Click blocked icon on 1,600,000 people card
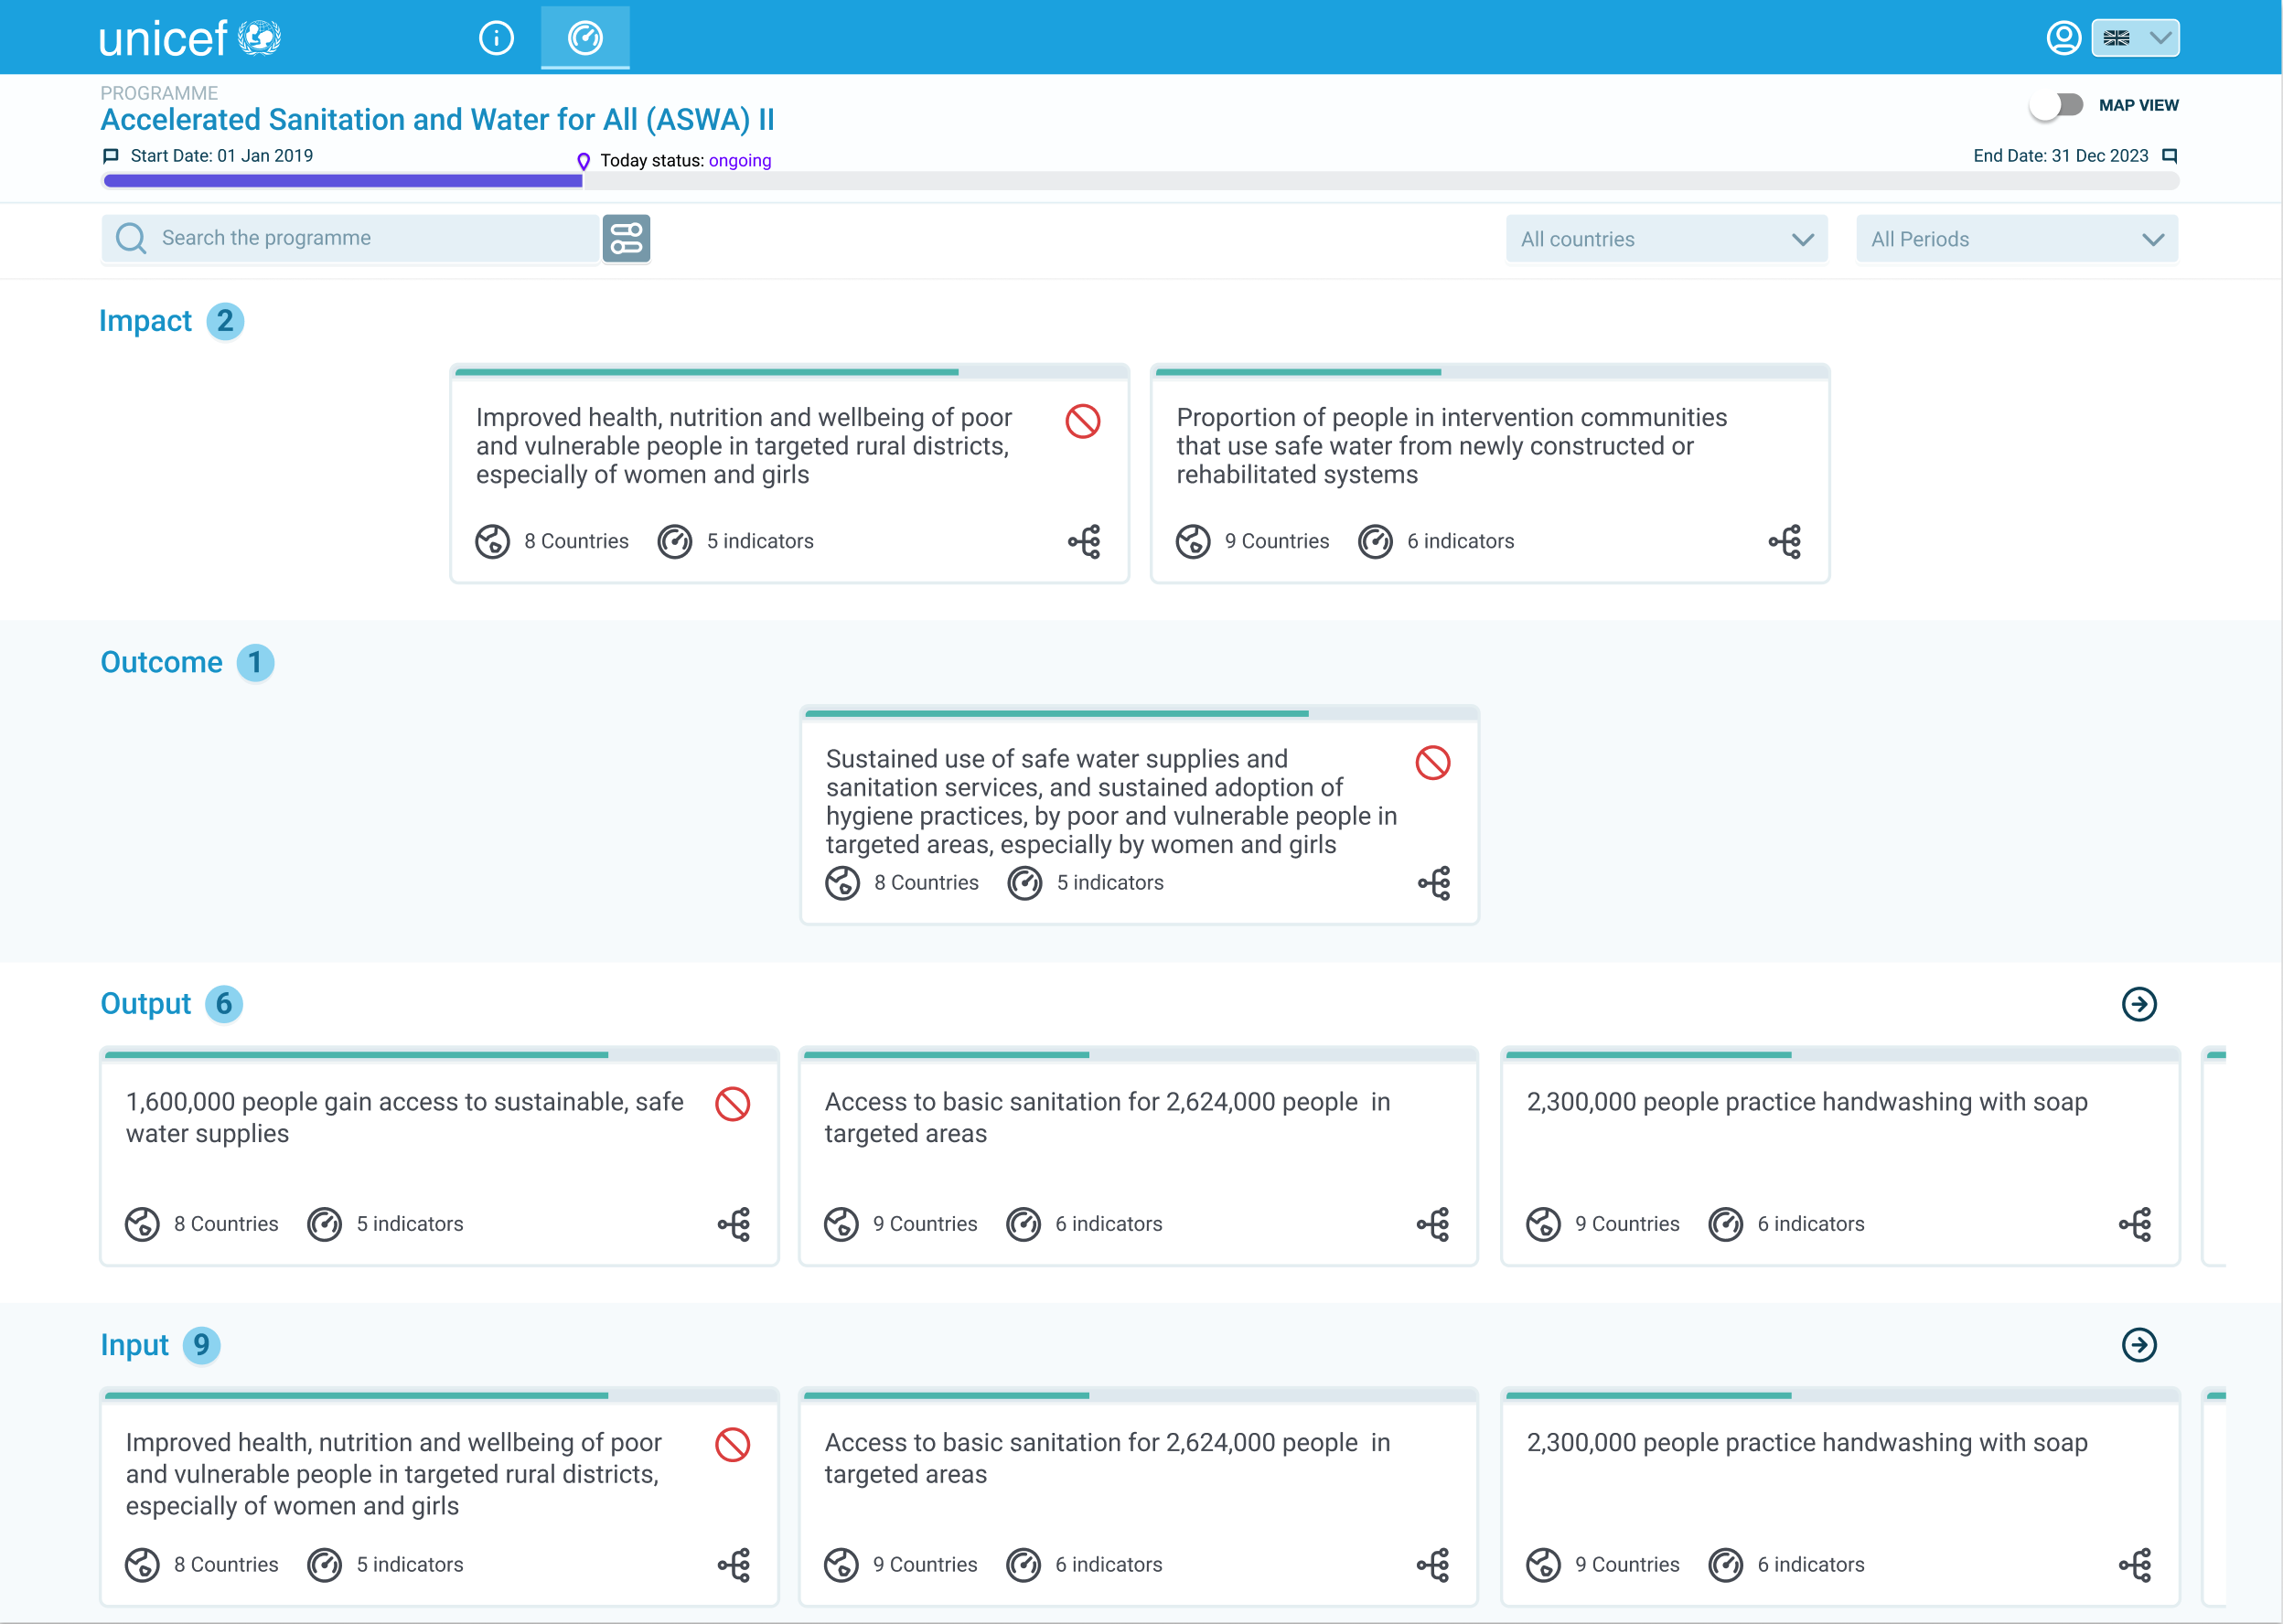This screenshot has width=2283, height=1624. pos(733,1104)
